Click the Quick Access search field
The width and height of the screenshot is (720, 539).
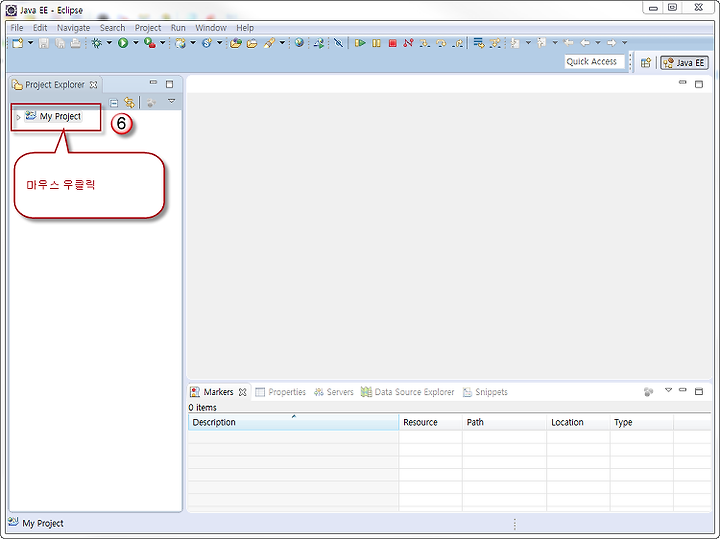point(595,62)
